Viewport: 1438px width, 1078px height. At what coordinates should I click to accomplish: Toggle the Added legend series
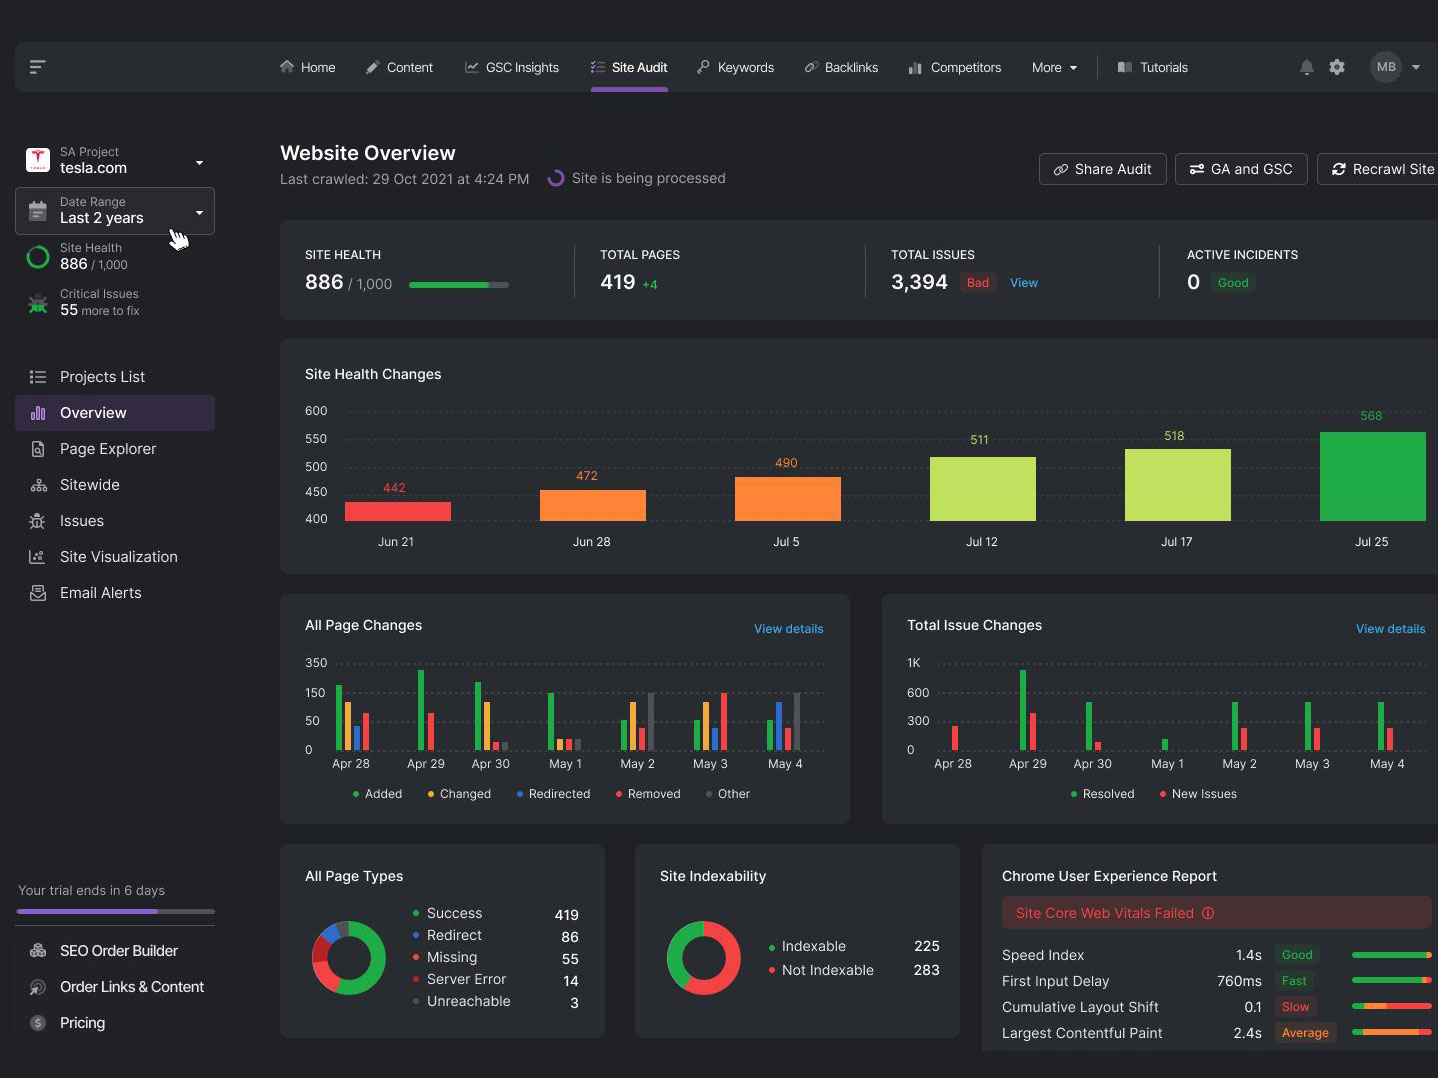377,794
